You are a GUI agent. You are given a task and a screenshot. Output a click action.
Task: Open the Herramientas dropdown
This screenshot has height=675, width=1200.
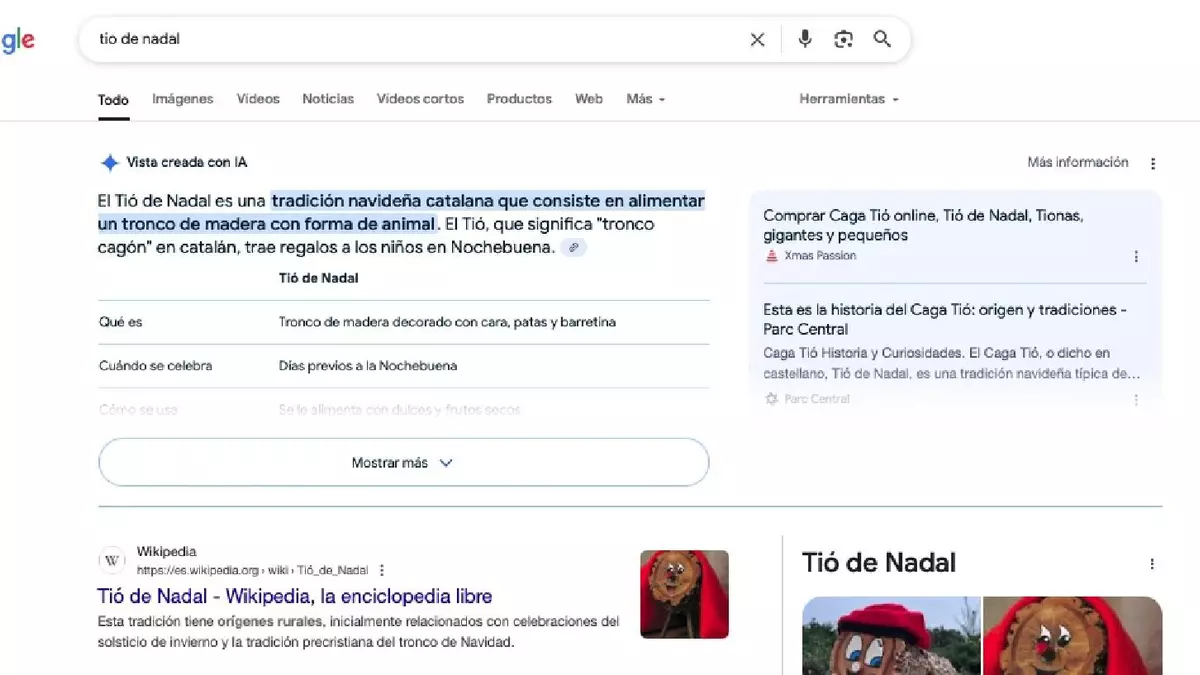pos(849,99)
